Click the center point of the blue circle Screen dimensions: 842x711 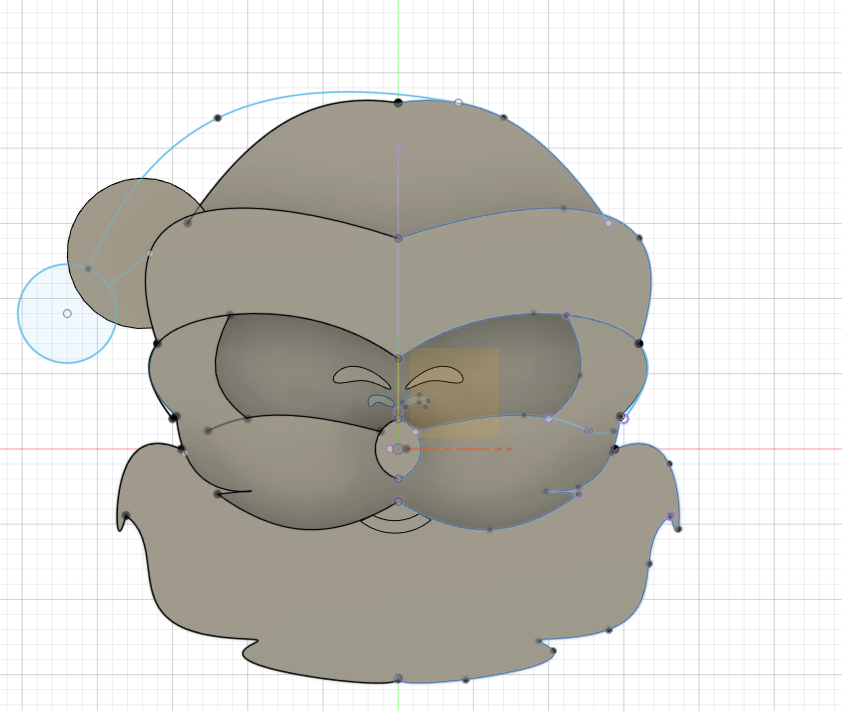click(x=67, y=313)
